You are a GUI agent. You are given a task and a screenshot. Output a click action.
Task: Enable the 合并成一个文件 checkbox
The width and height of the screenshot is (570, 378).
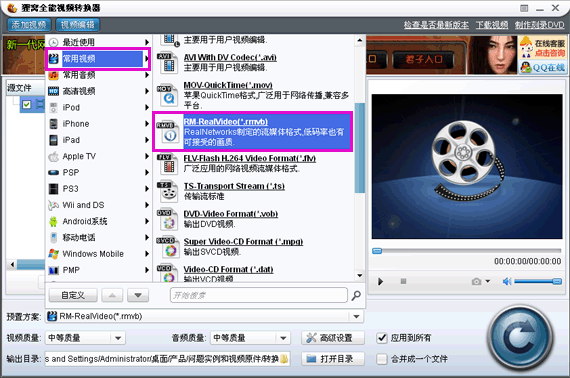(x=382, y=359)
